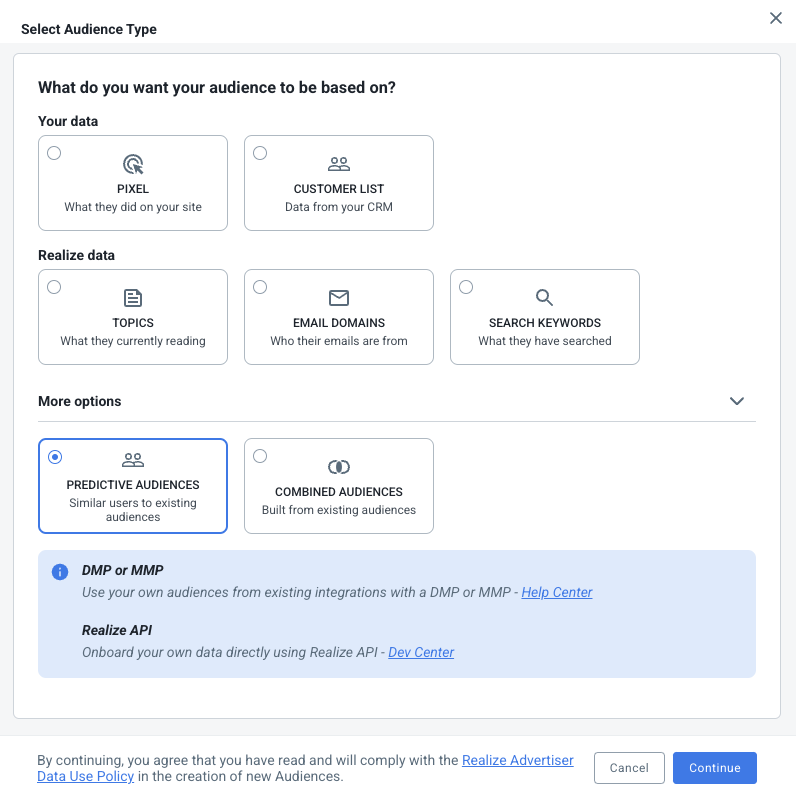Toggle the More options section heading

click(x=80, y=401)
